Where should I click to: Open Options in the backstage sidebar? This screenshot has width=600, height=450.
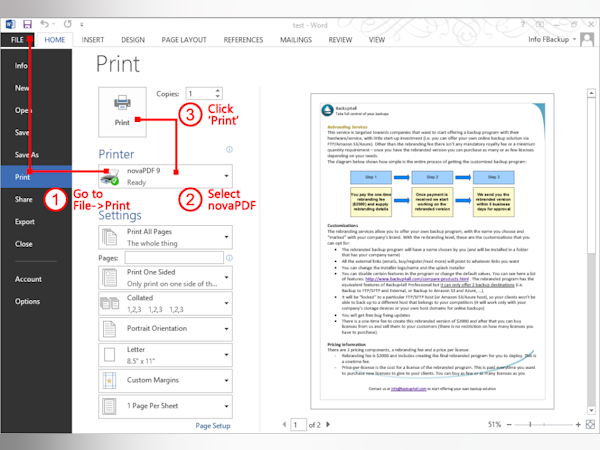pos(36,301)
